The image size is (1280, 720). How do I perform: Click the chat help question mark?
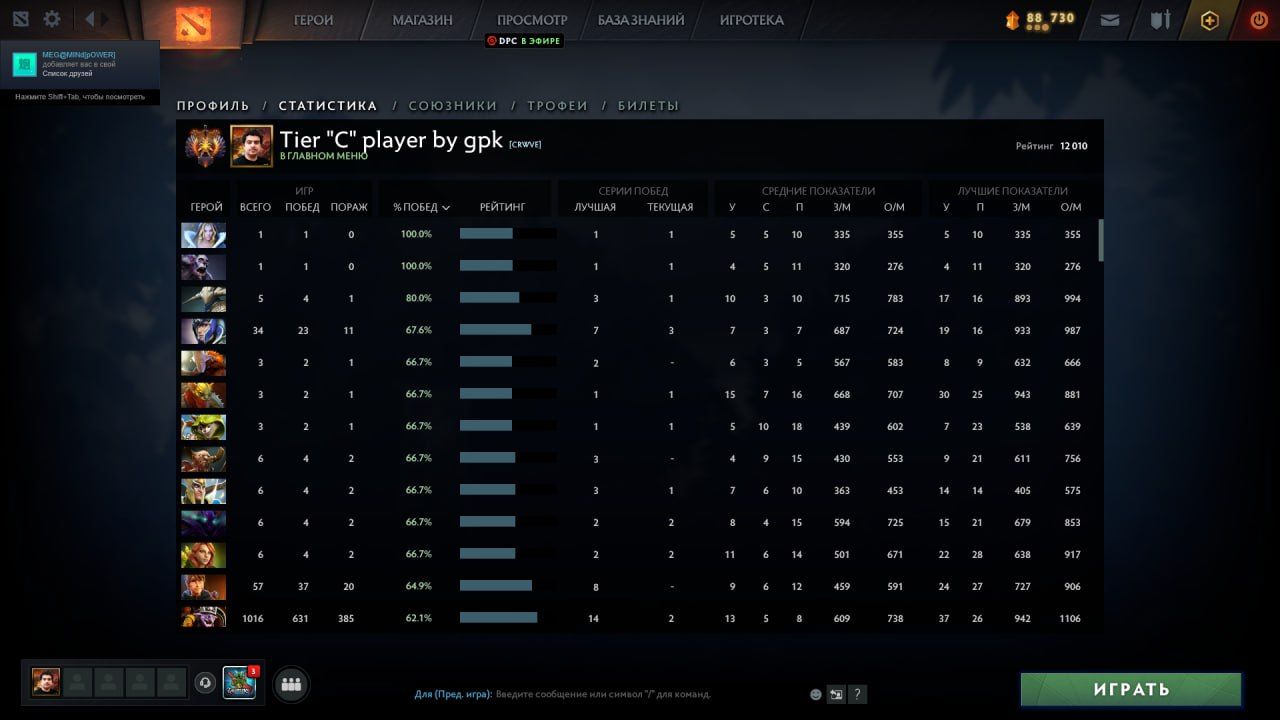857,694
